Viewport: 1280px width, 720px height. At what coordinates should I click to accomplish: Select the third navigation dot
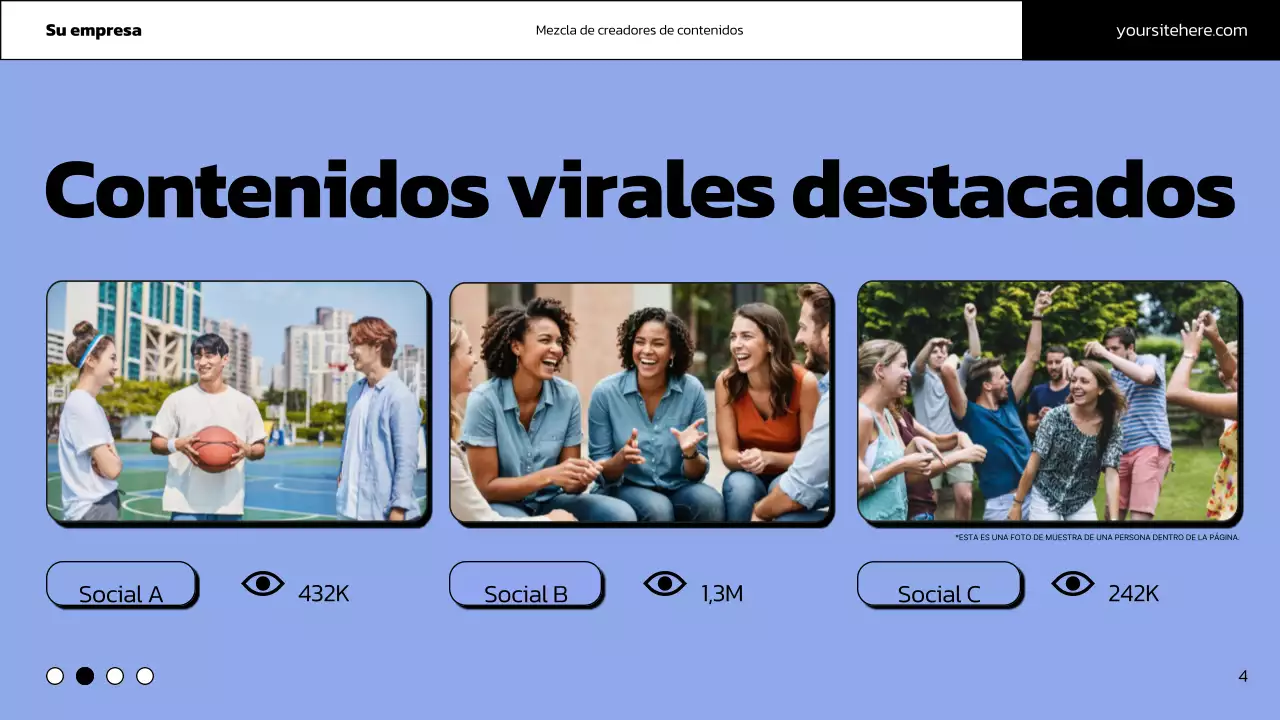click(x=115, y=676)
